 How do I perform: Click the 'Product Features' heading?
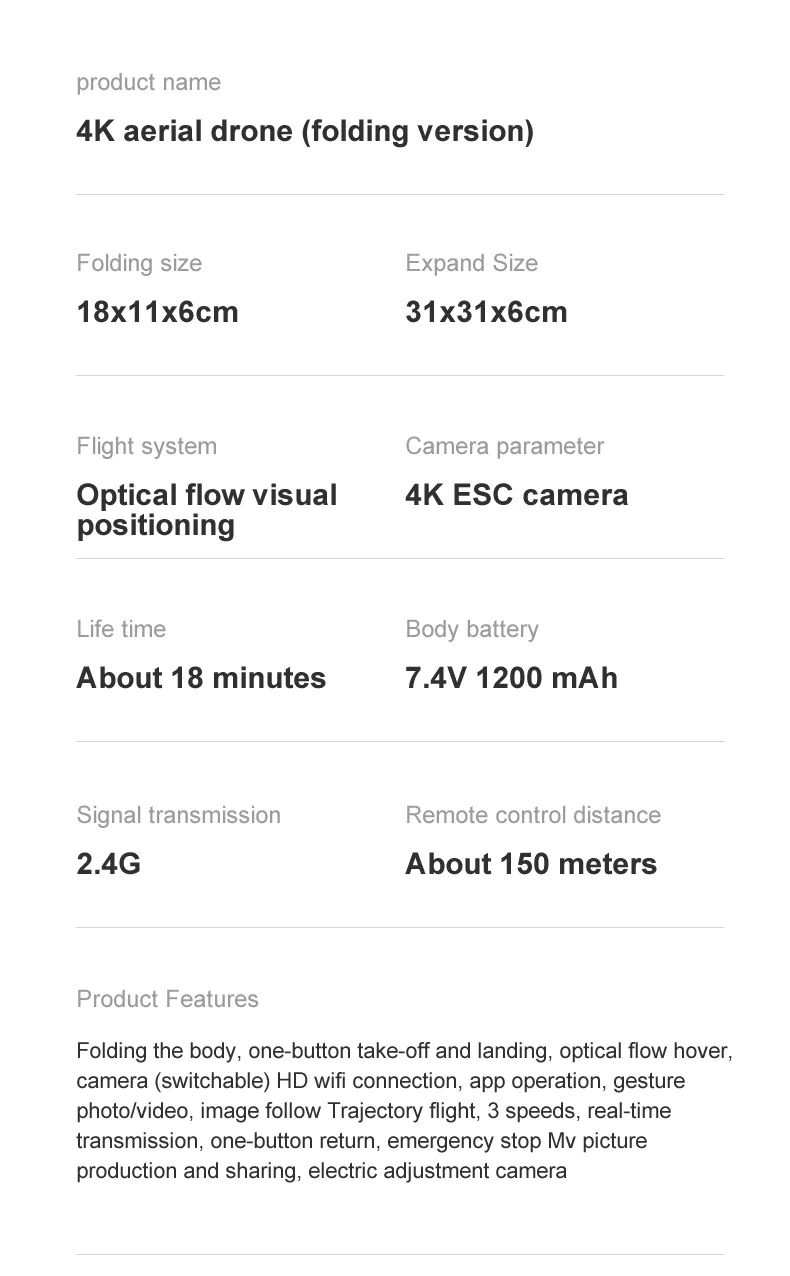coord(167,999)
